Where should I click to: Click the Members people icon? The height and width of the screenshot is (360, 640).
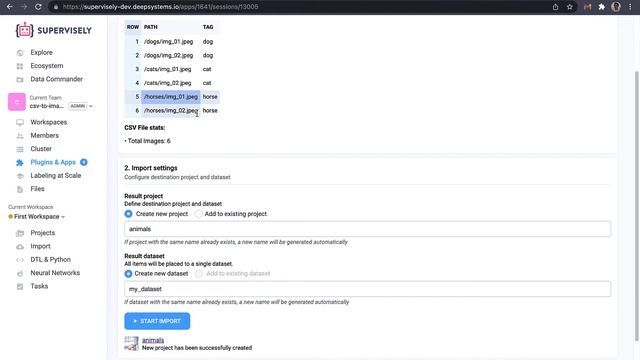point(20,136)
